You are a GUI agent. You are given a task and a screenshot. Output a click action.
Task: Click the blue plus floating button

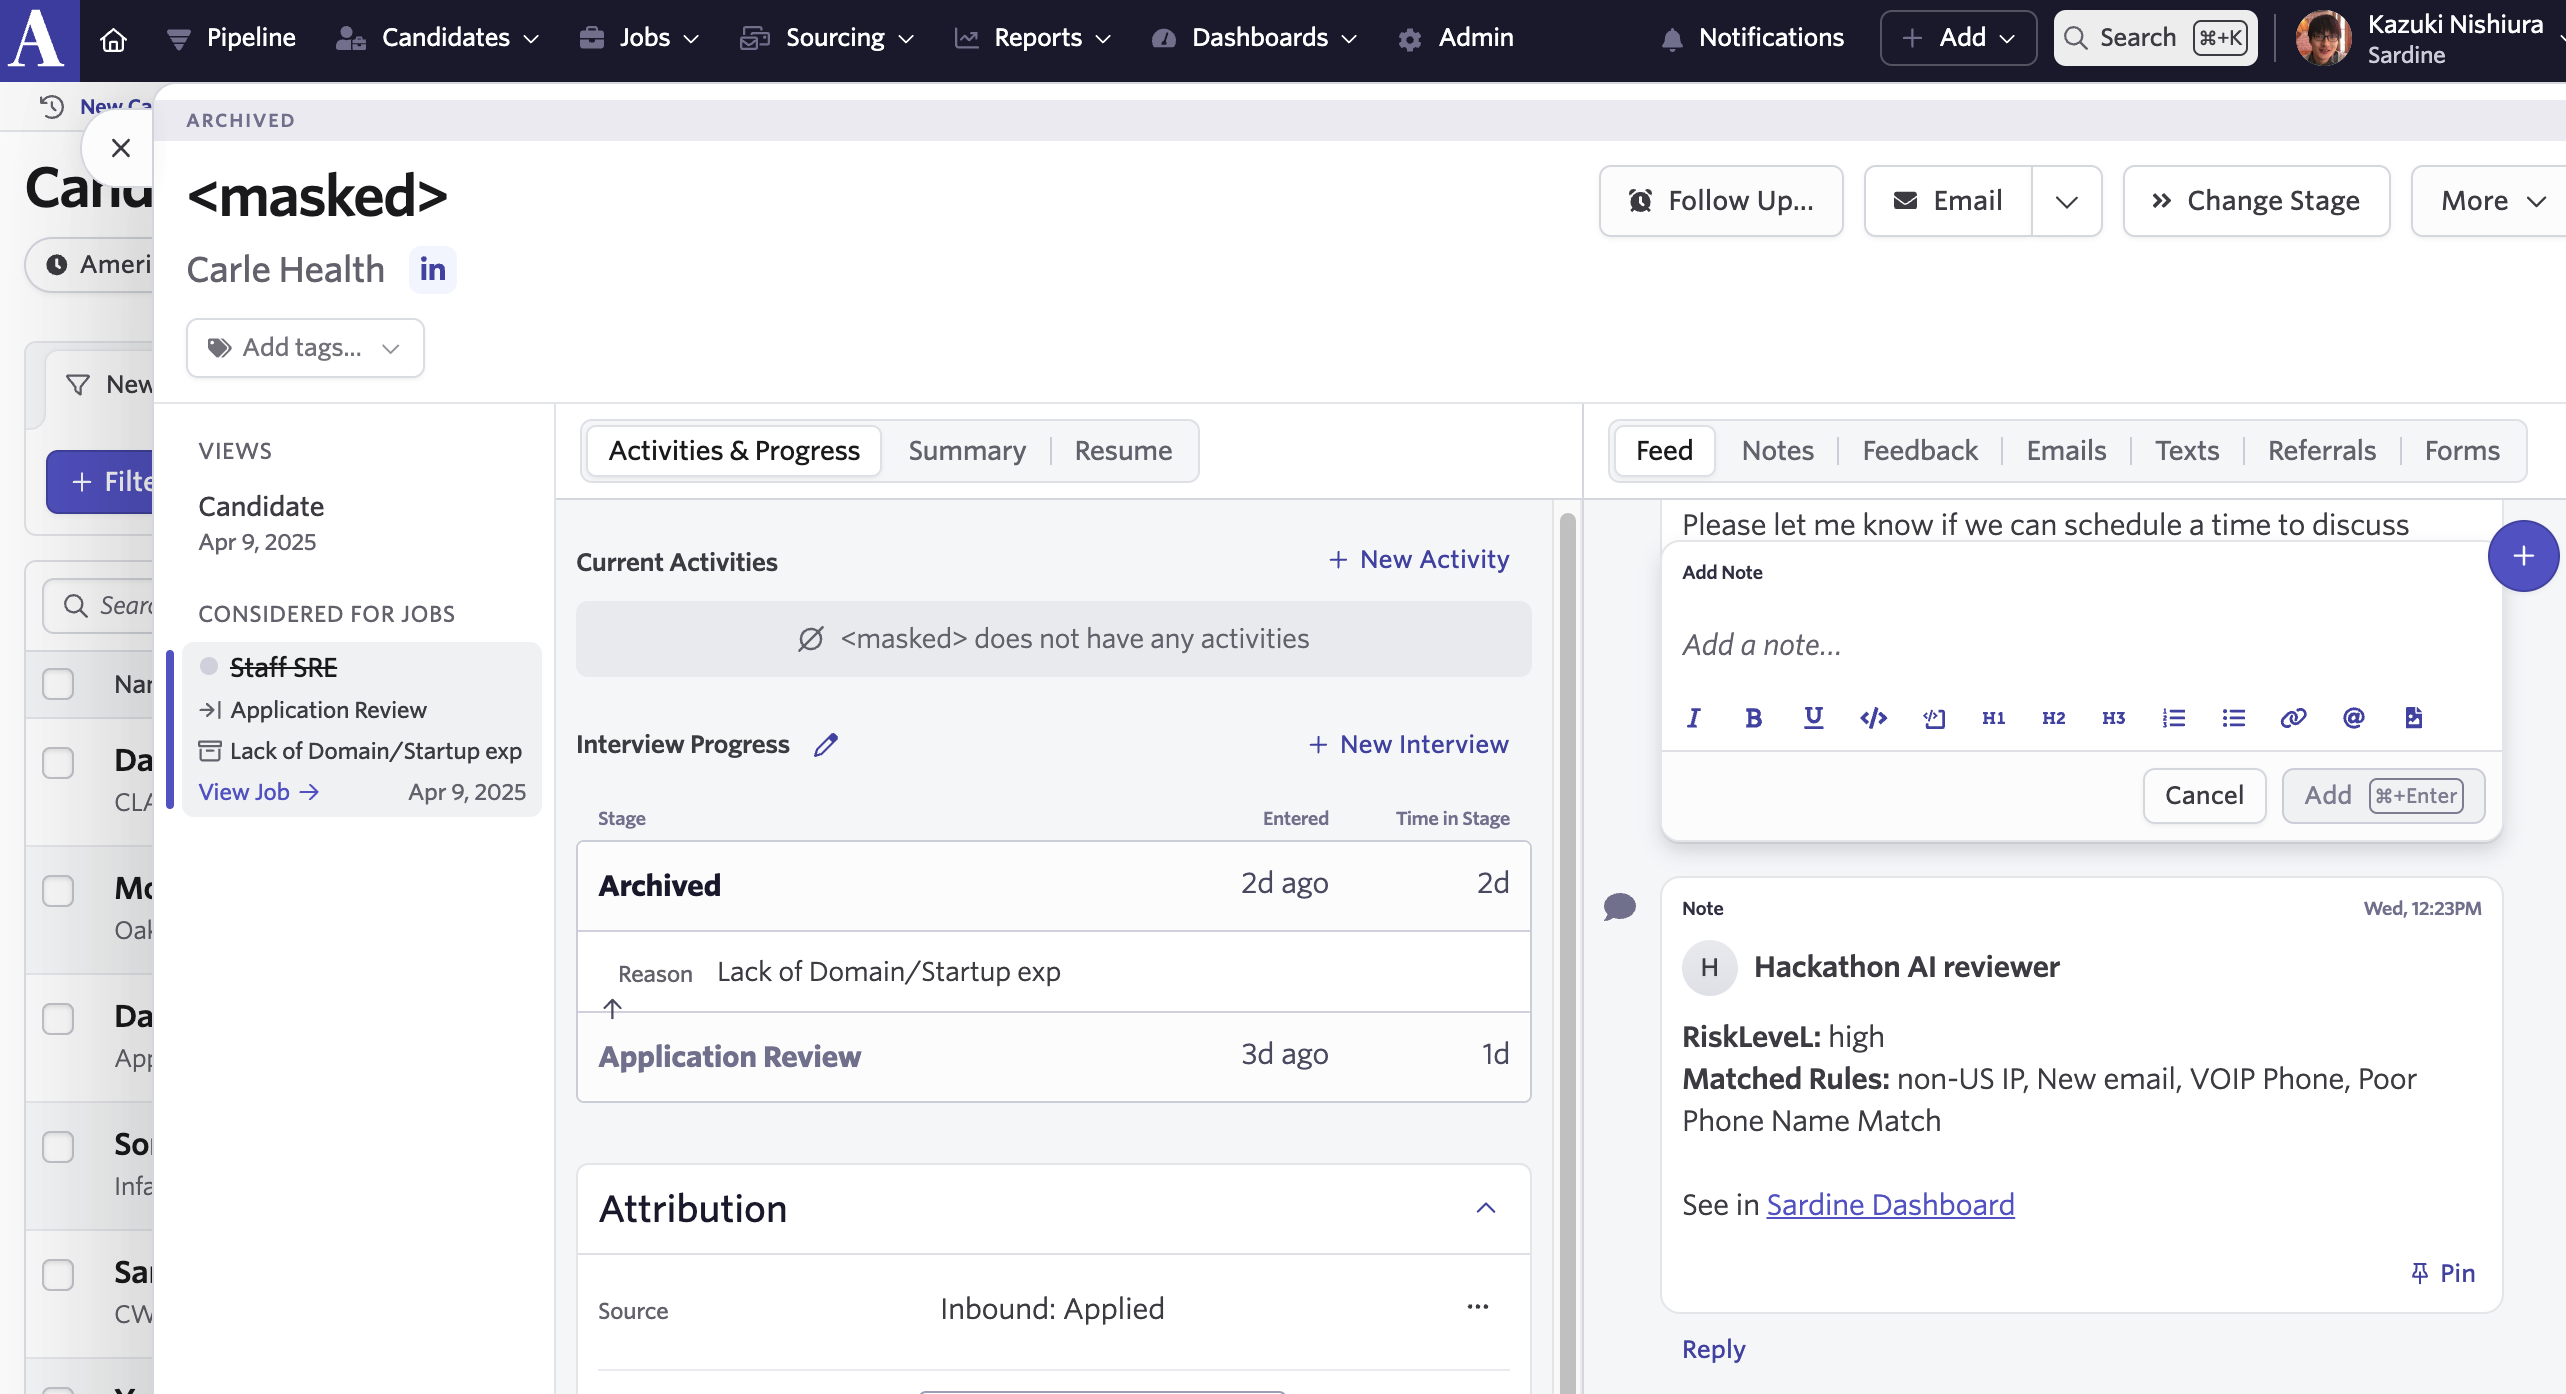(2522, 556)
